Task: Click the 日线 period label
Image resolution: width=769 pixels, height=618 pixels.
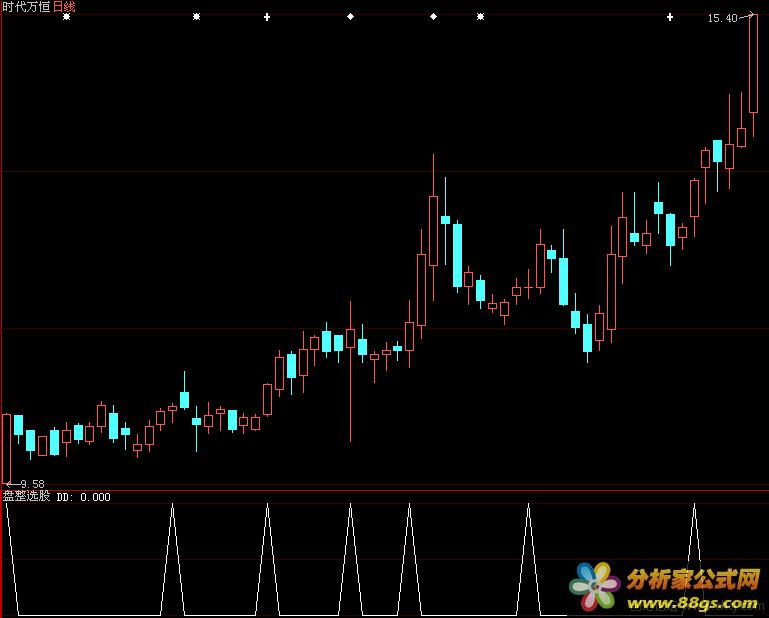Action: point(64,6)
